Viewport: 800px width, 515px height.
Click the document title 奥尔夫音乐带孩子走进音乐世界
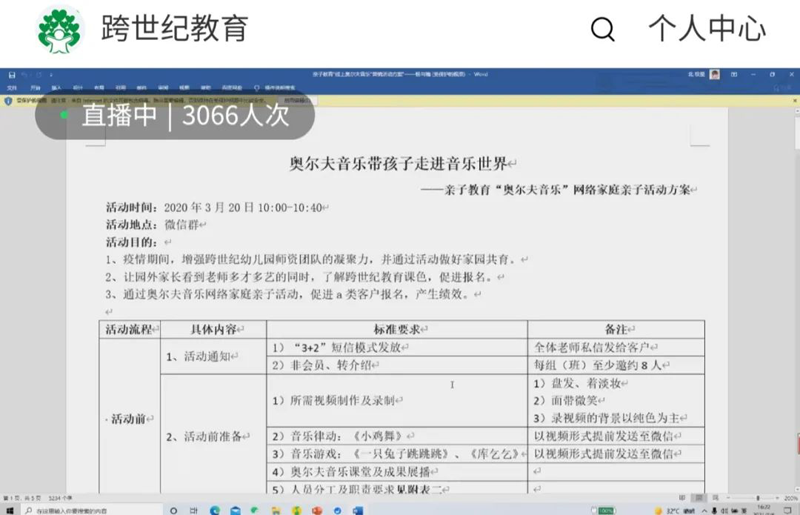coord(398,164)
